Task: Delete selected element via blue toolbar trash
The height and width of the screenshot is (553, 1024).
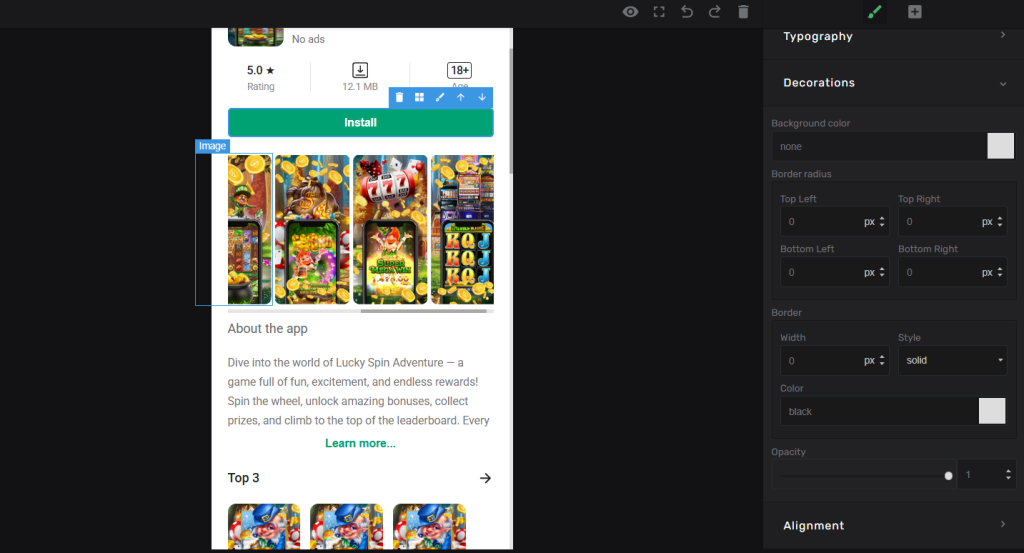Action: [399, 97]
